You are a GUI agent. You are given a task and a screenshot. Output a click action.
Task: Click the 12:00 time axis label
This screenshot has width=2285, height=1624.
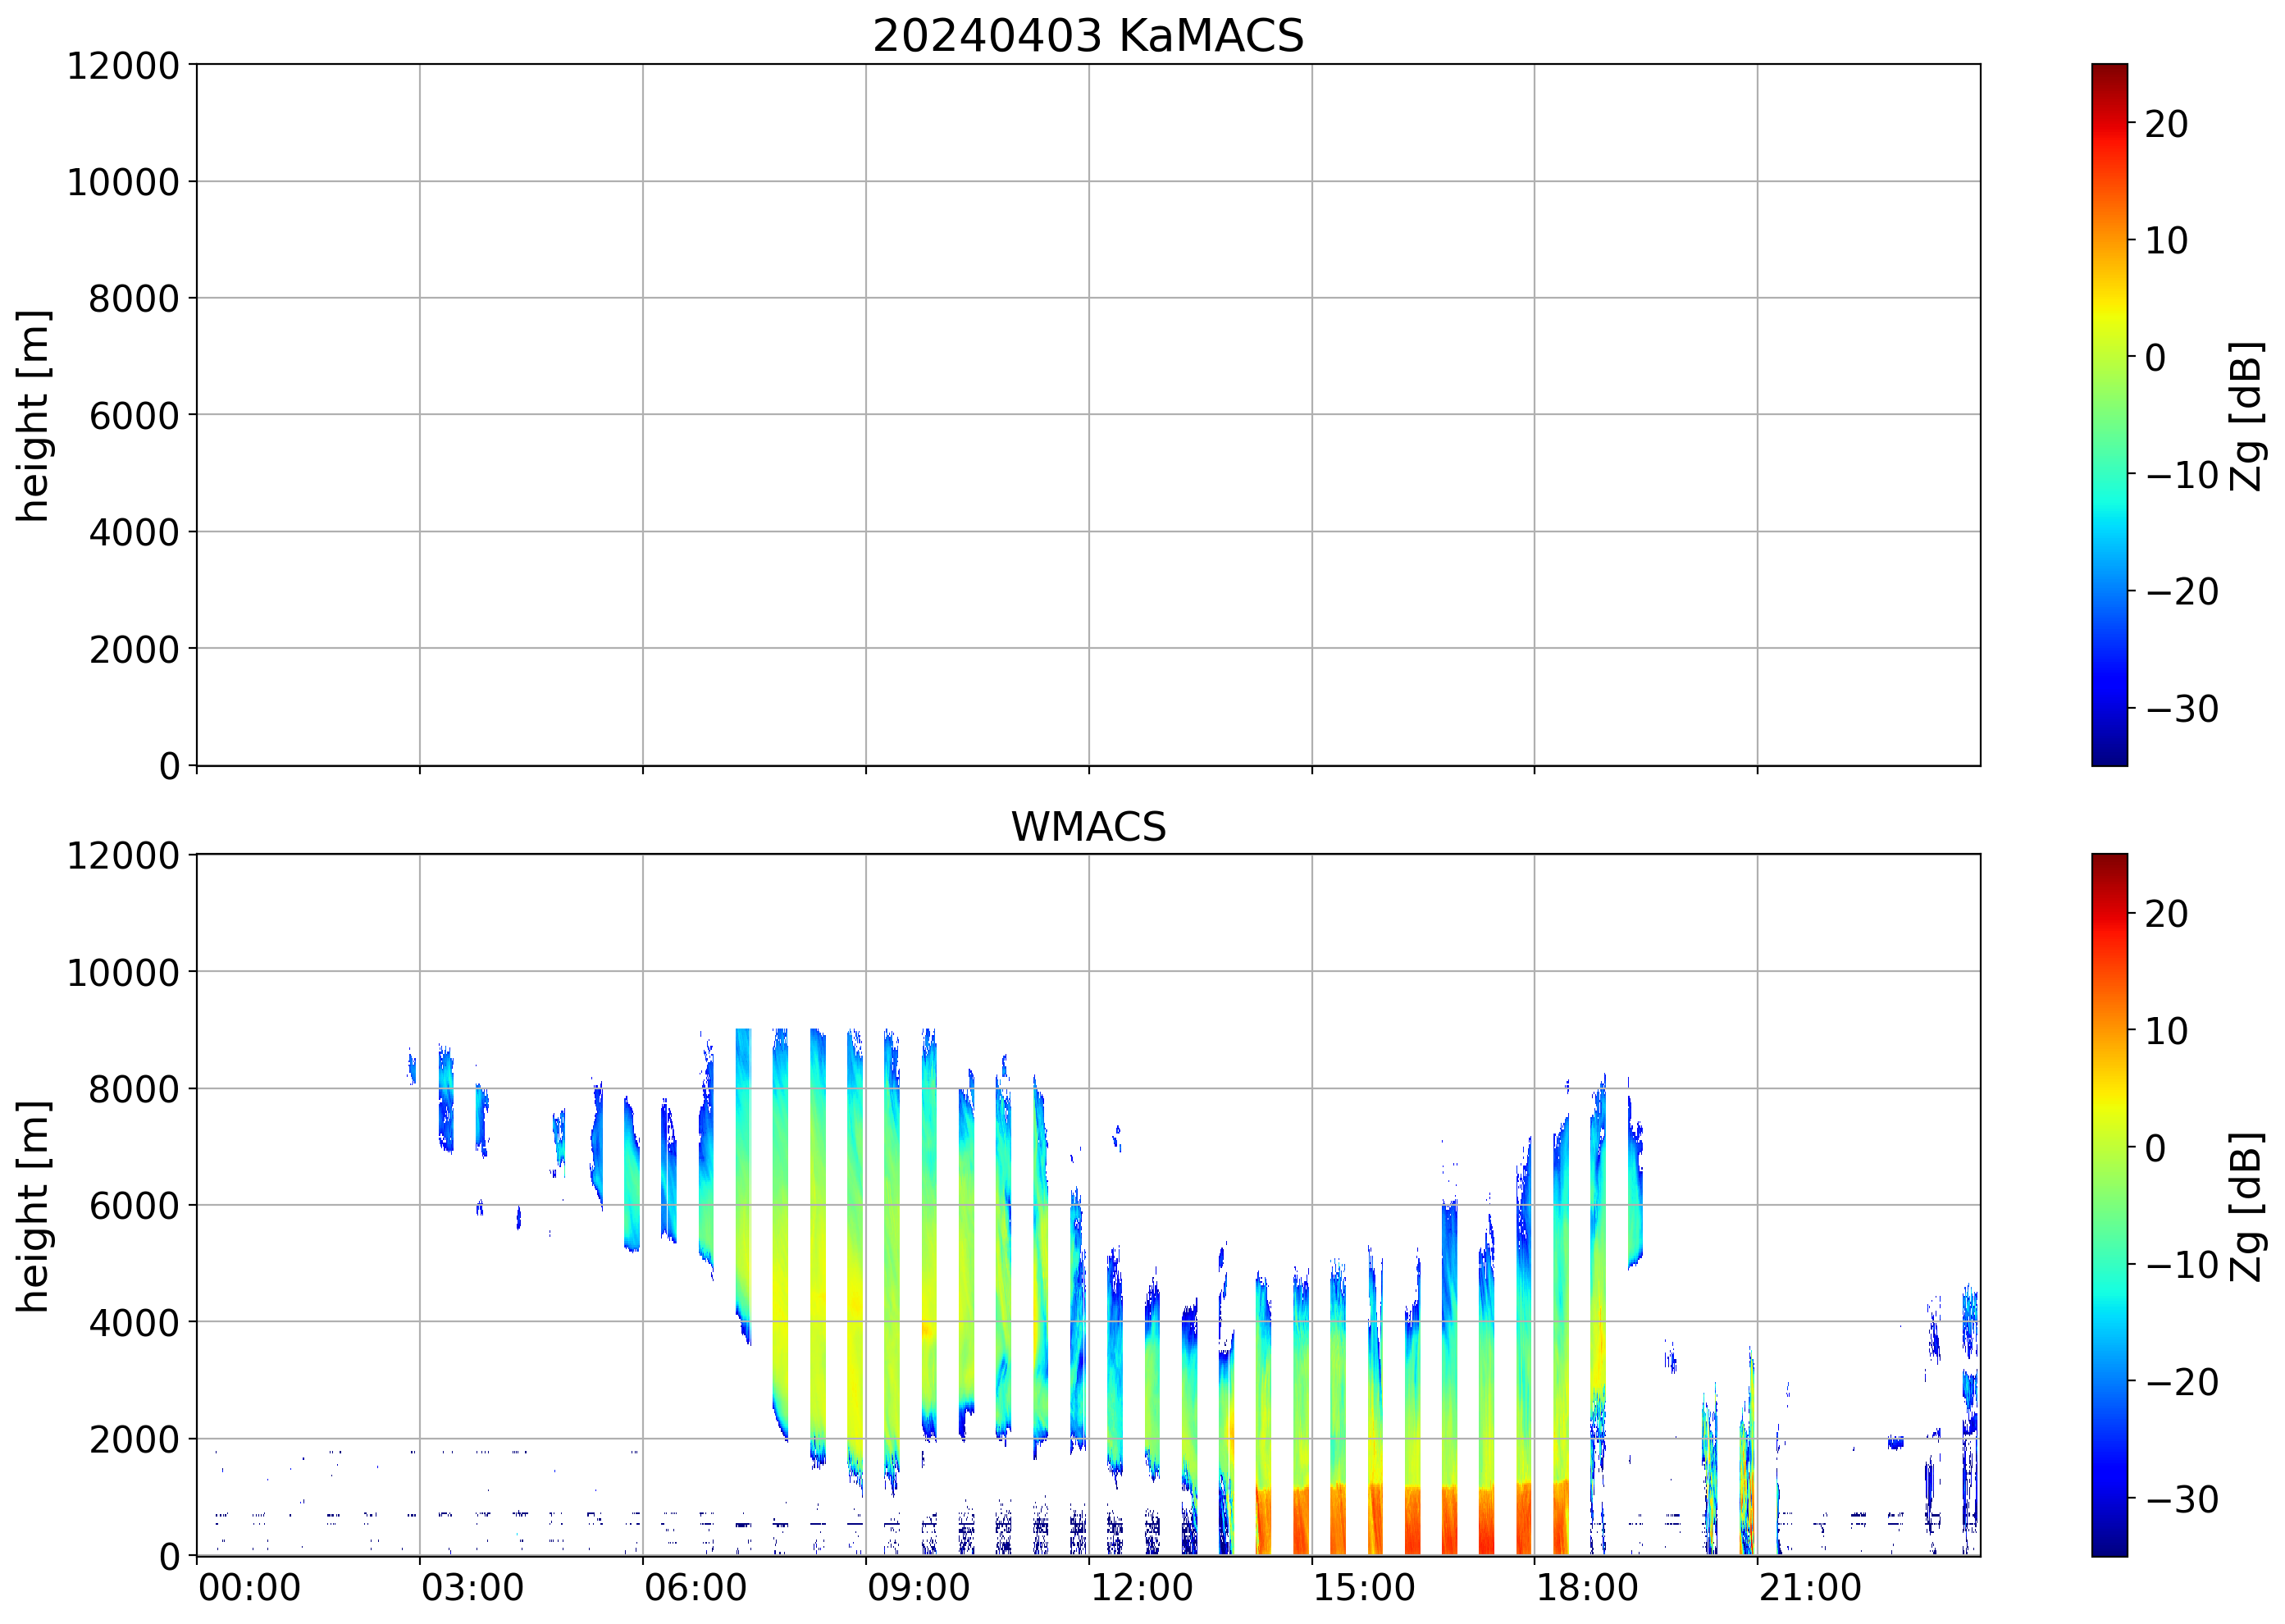point(1141,1588)
